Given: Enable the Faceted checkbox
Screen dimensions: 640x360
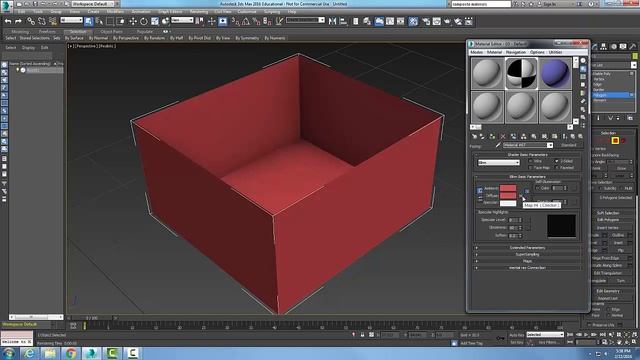Looking at the screenshot, I should point(557,168).
